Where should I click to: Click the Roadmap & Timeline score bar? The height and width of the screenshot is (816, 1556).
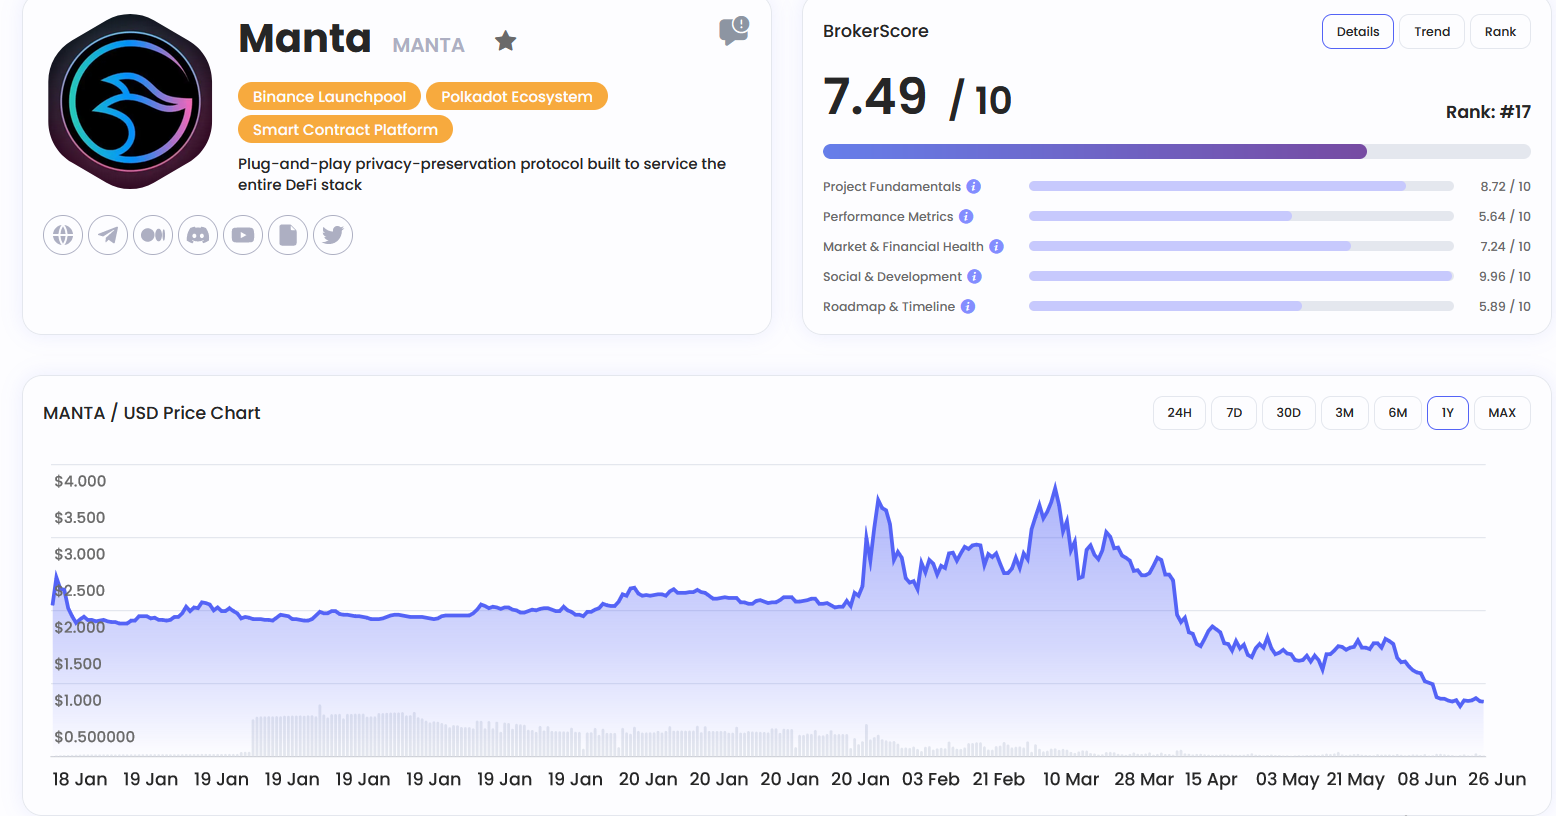pos(1241,307)
